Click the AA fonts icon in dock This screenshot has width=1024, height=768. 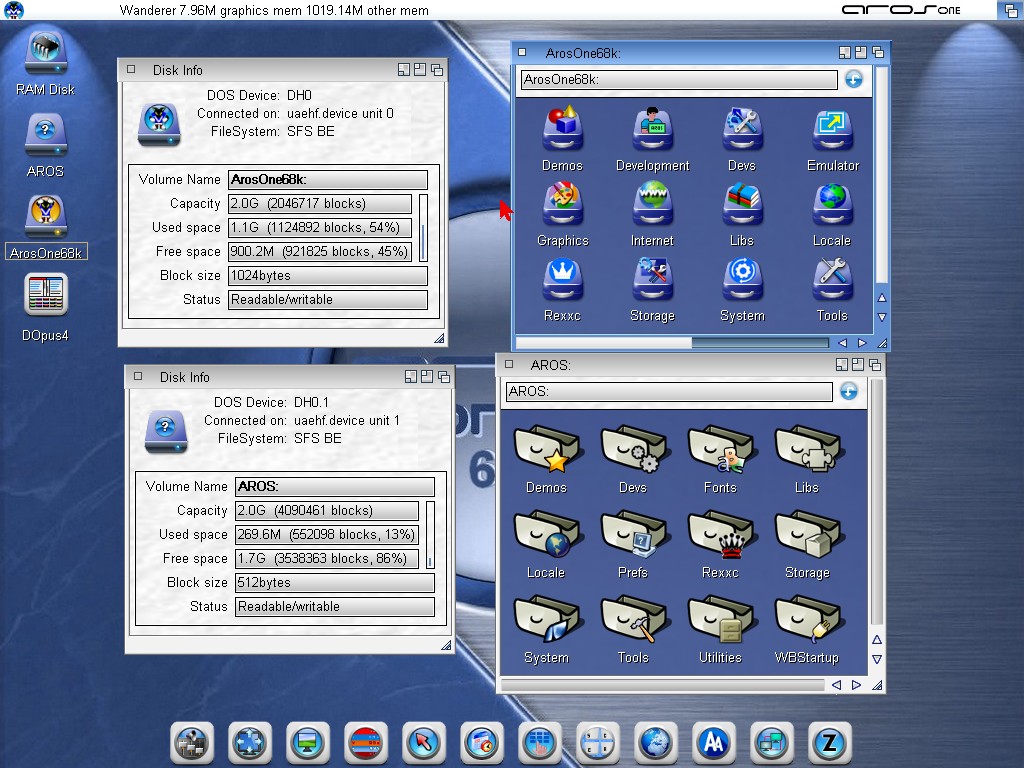tap(714, 743)
